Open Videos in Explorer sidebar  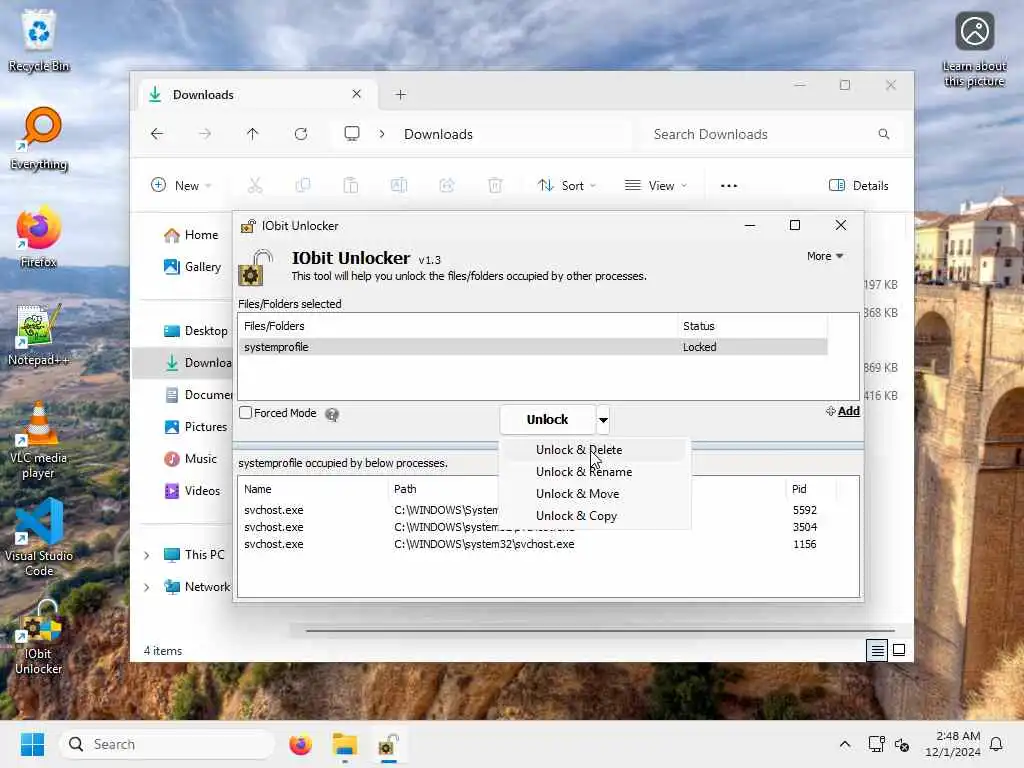[192, 490]
